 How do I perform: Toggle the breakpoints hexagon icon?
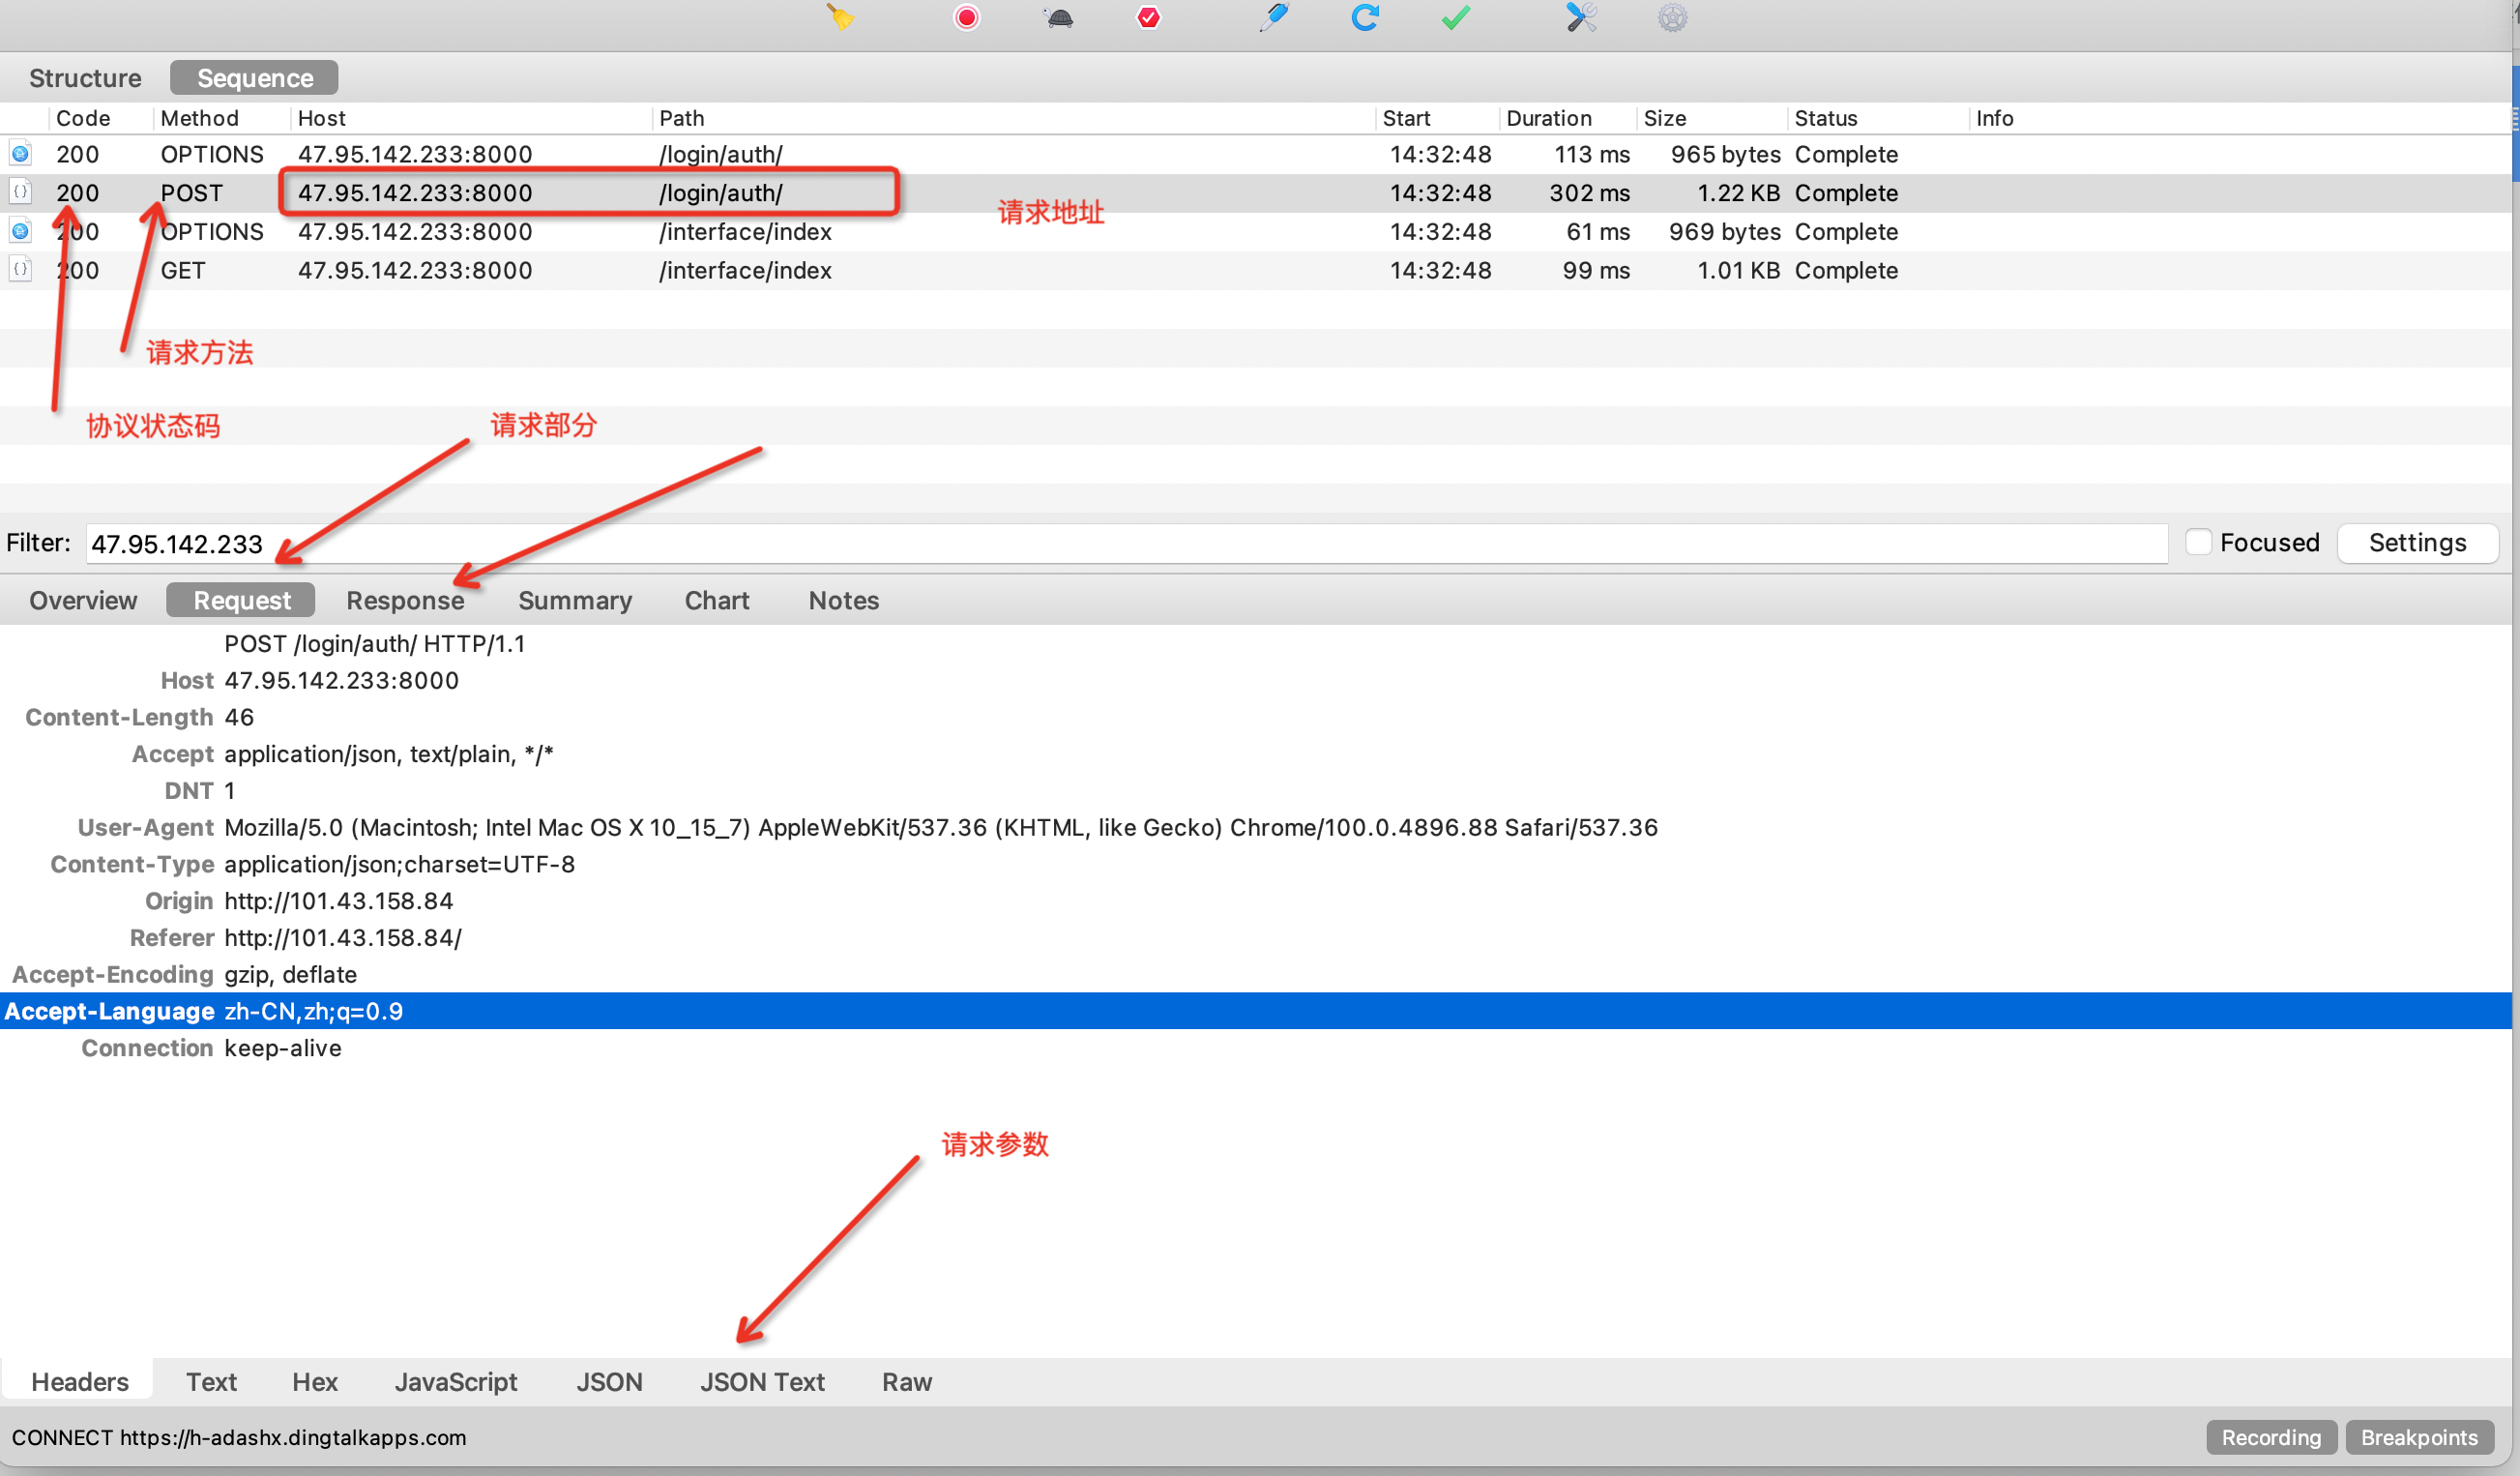(1148, 18)
